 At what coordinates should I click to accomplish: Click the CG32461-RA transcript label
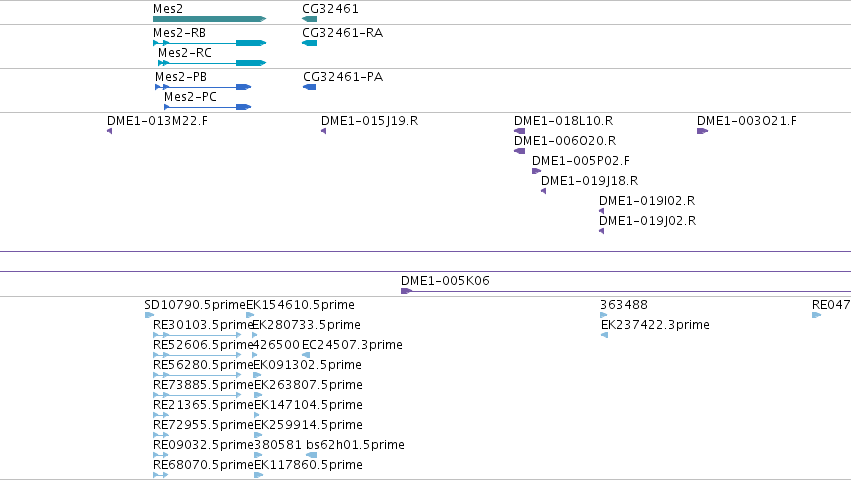pos(342,33)
